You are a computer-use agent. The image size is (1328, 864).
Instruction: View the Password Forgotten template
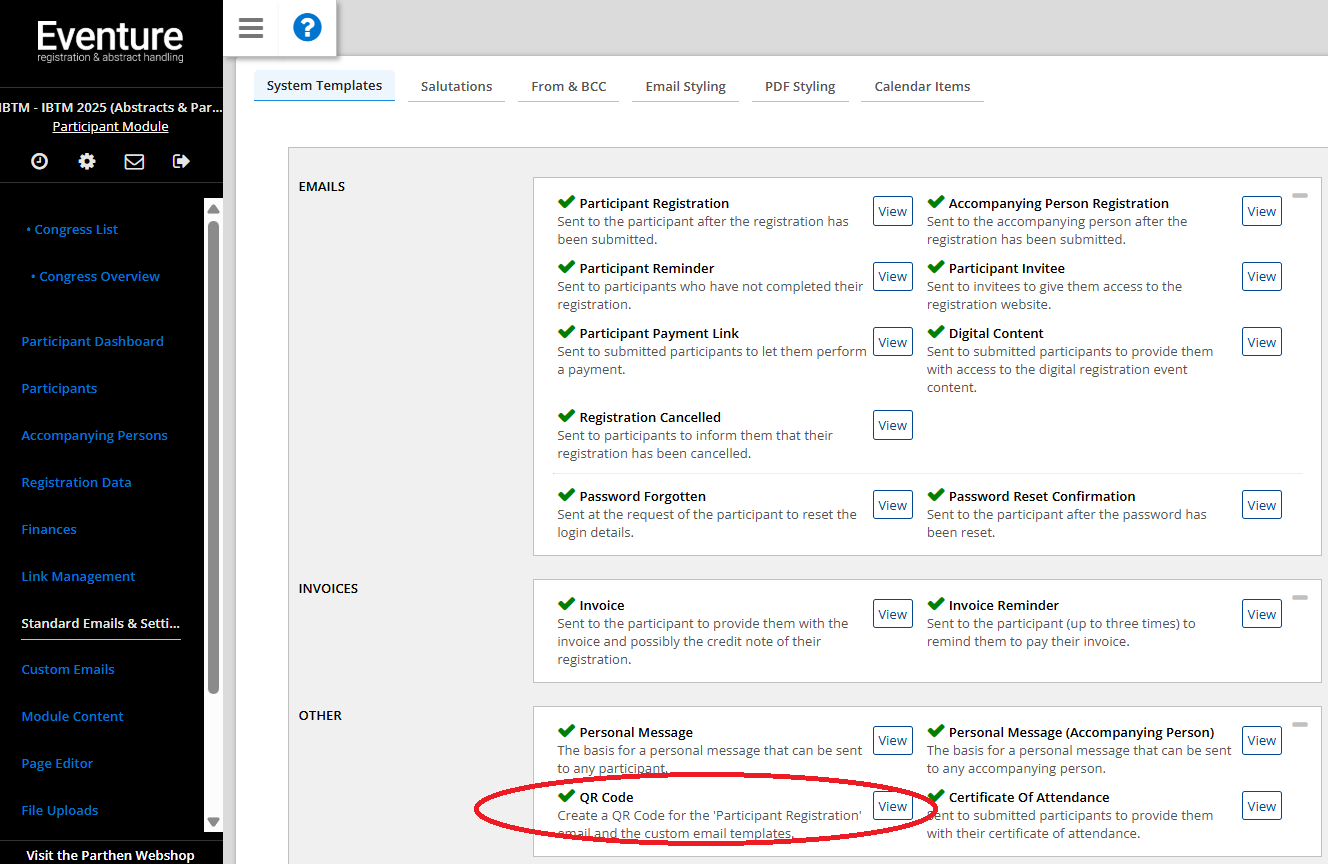tap(892, 505)
